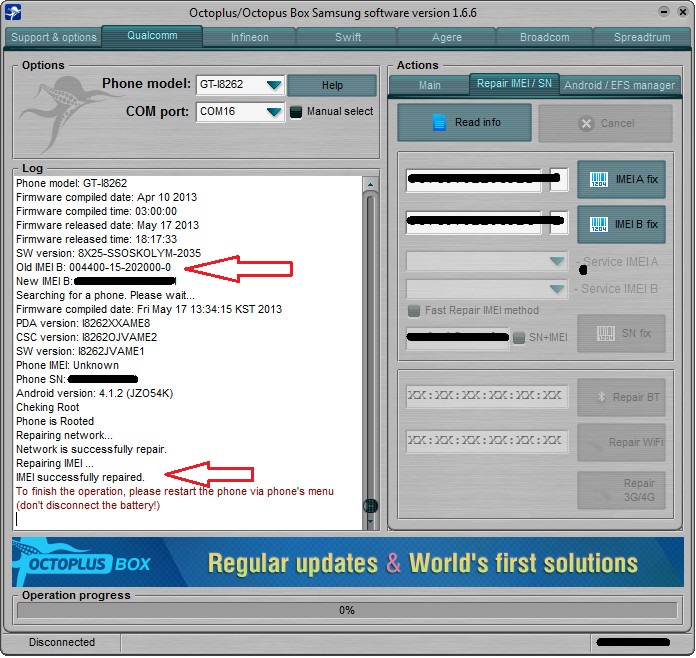Viewport: 696px width, 658px height.
Task: Click the WiFi MAC address field
Action: point(486,441)
